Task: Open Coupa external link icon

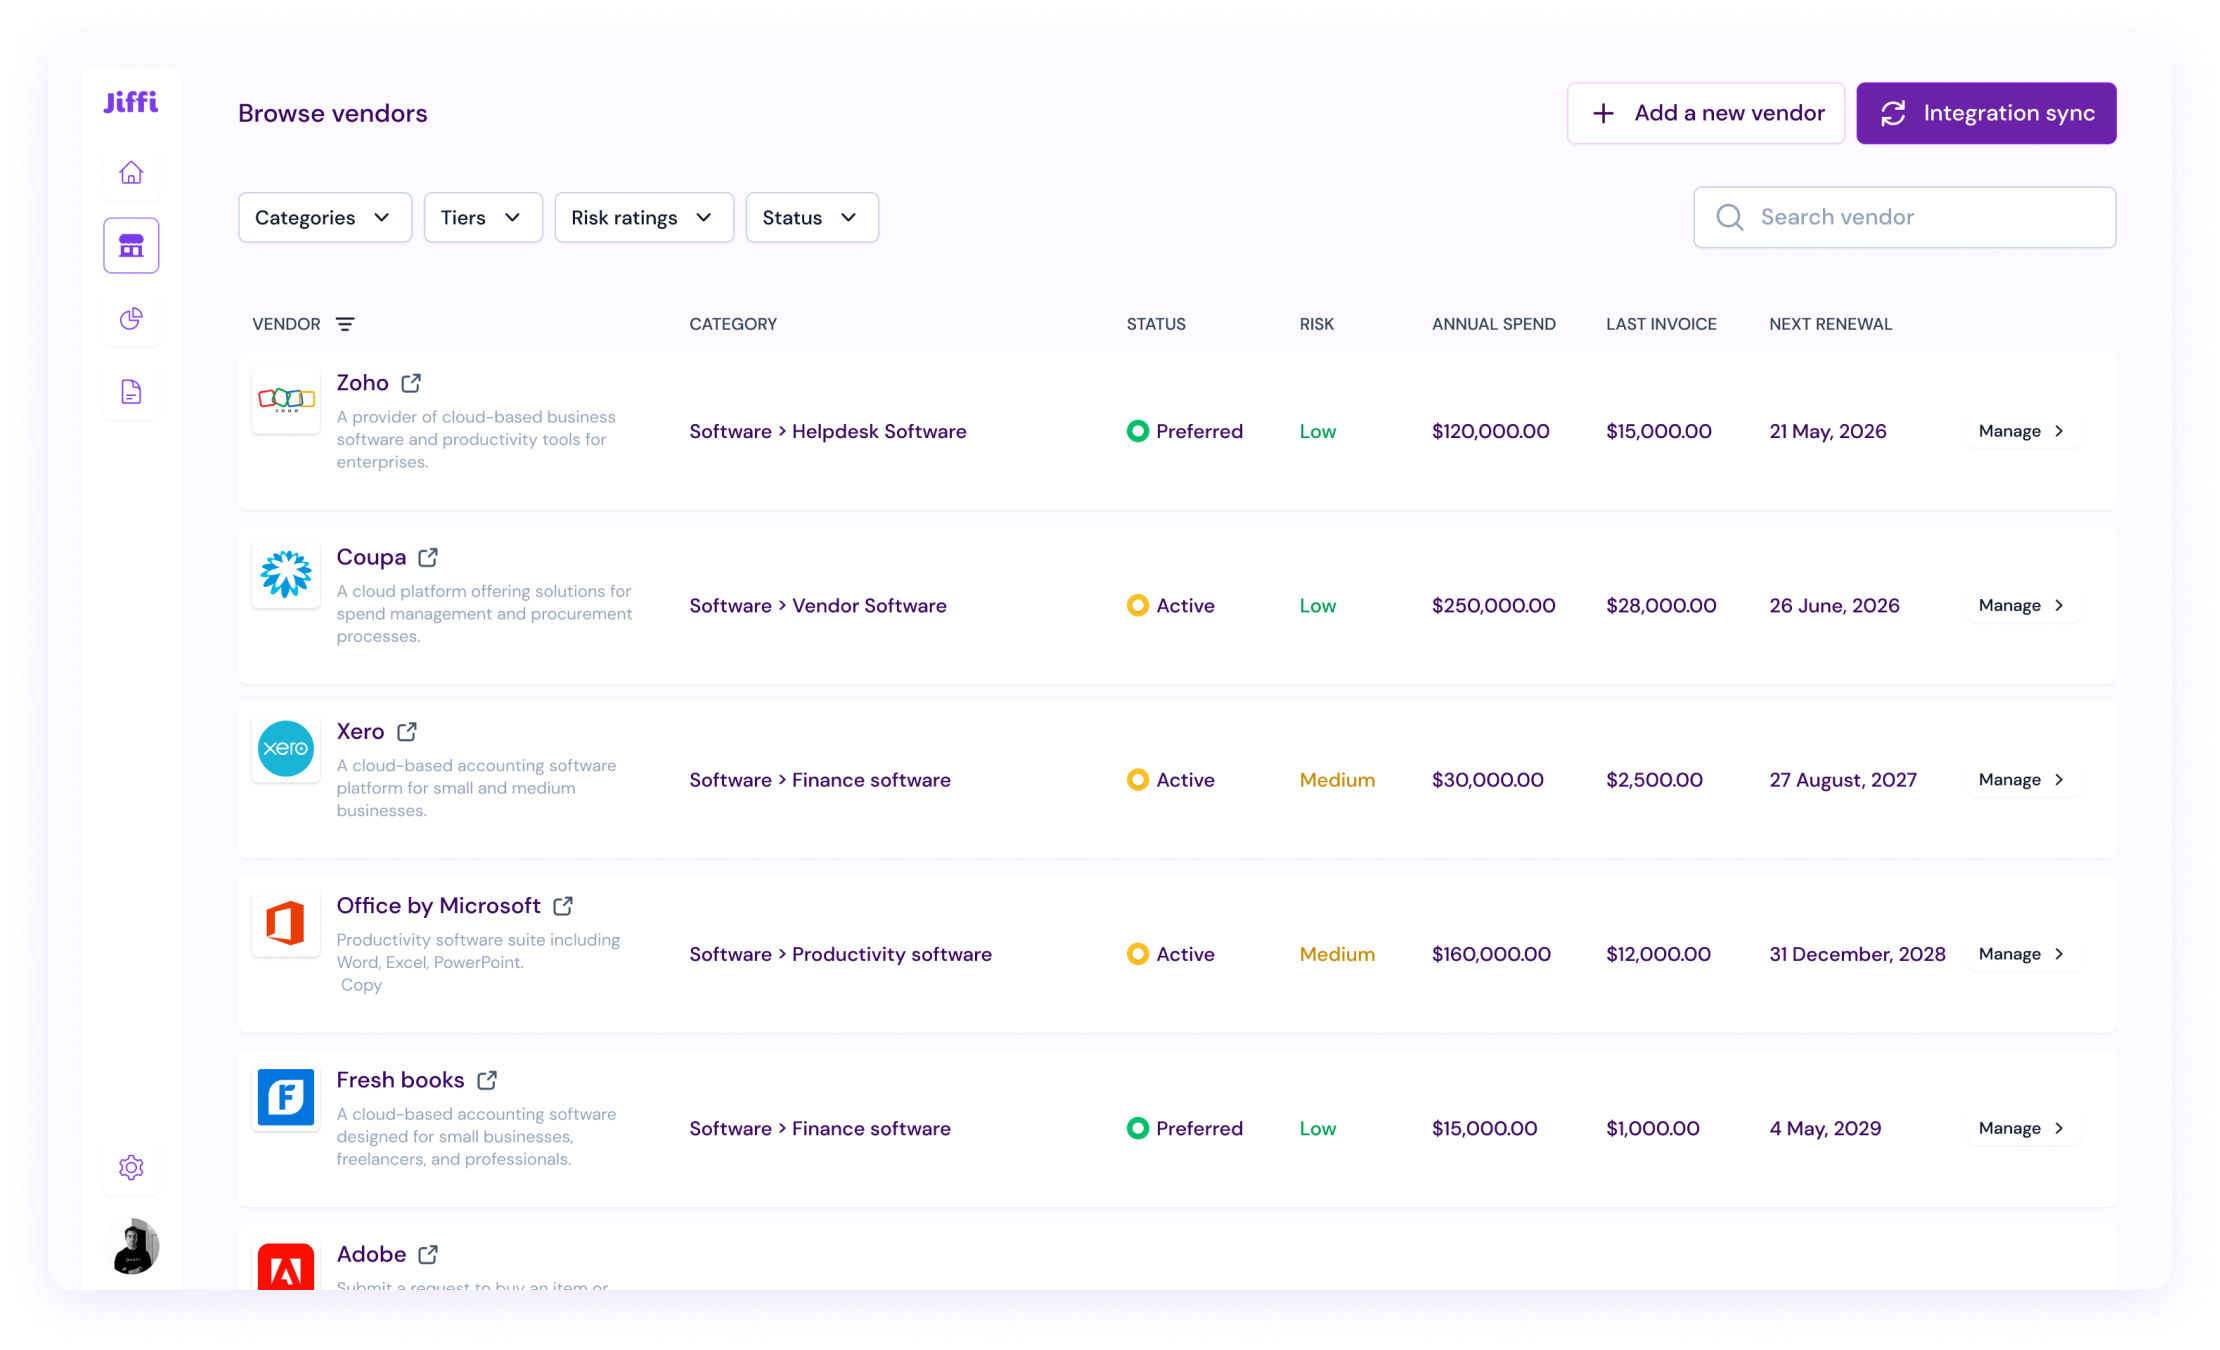Action: point(428,557)
